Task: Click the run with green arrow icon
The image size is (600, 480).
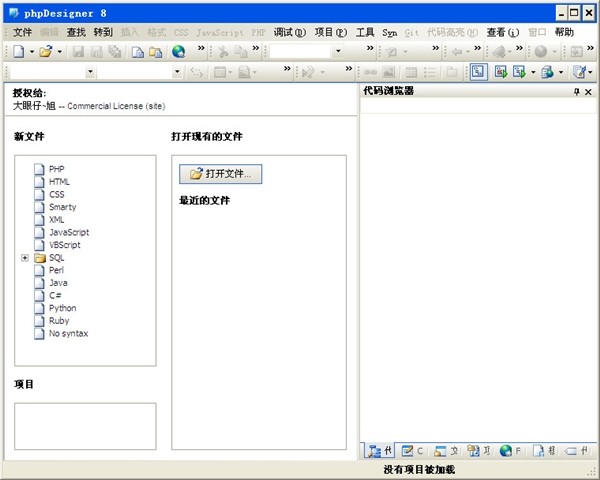Action: click(501, 72)
